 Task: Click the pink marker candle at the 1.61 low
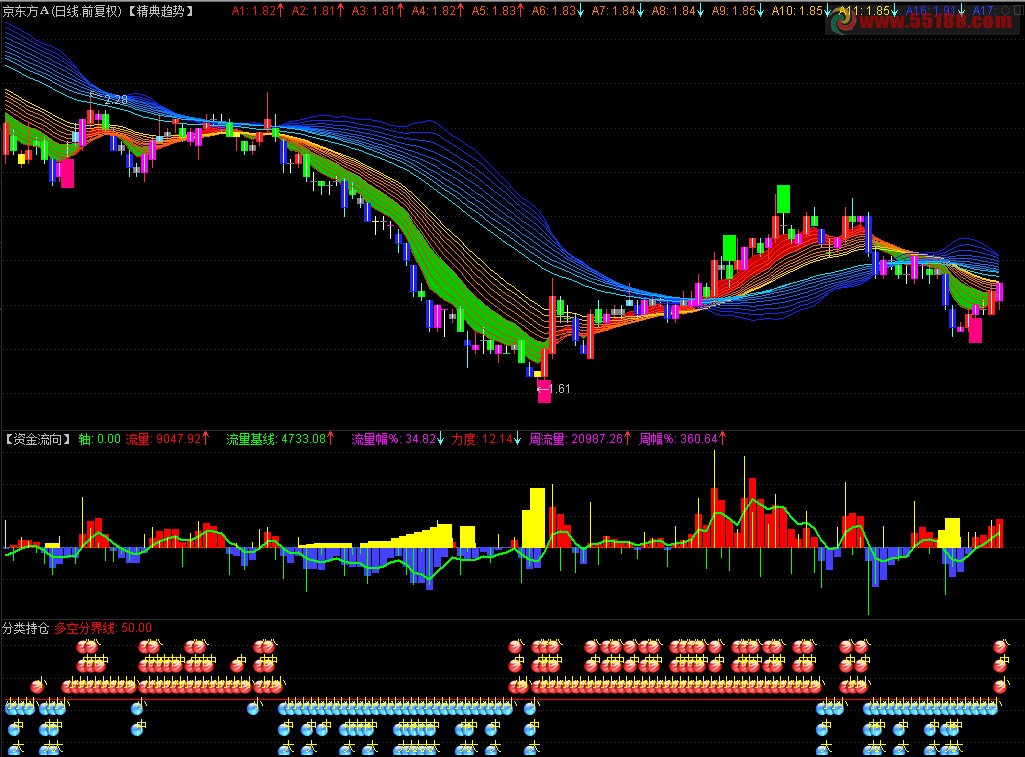(x=544, y=391)
